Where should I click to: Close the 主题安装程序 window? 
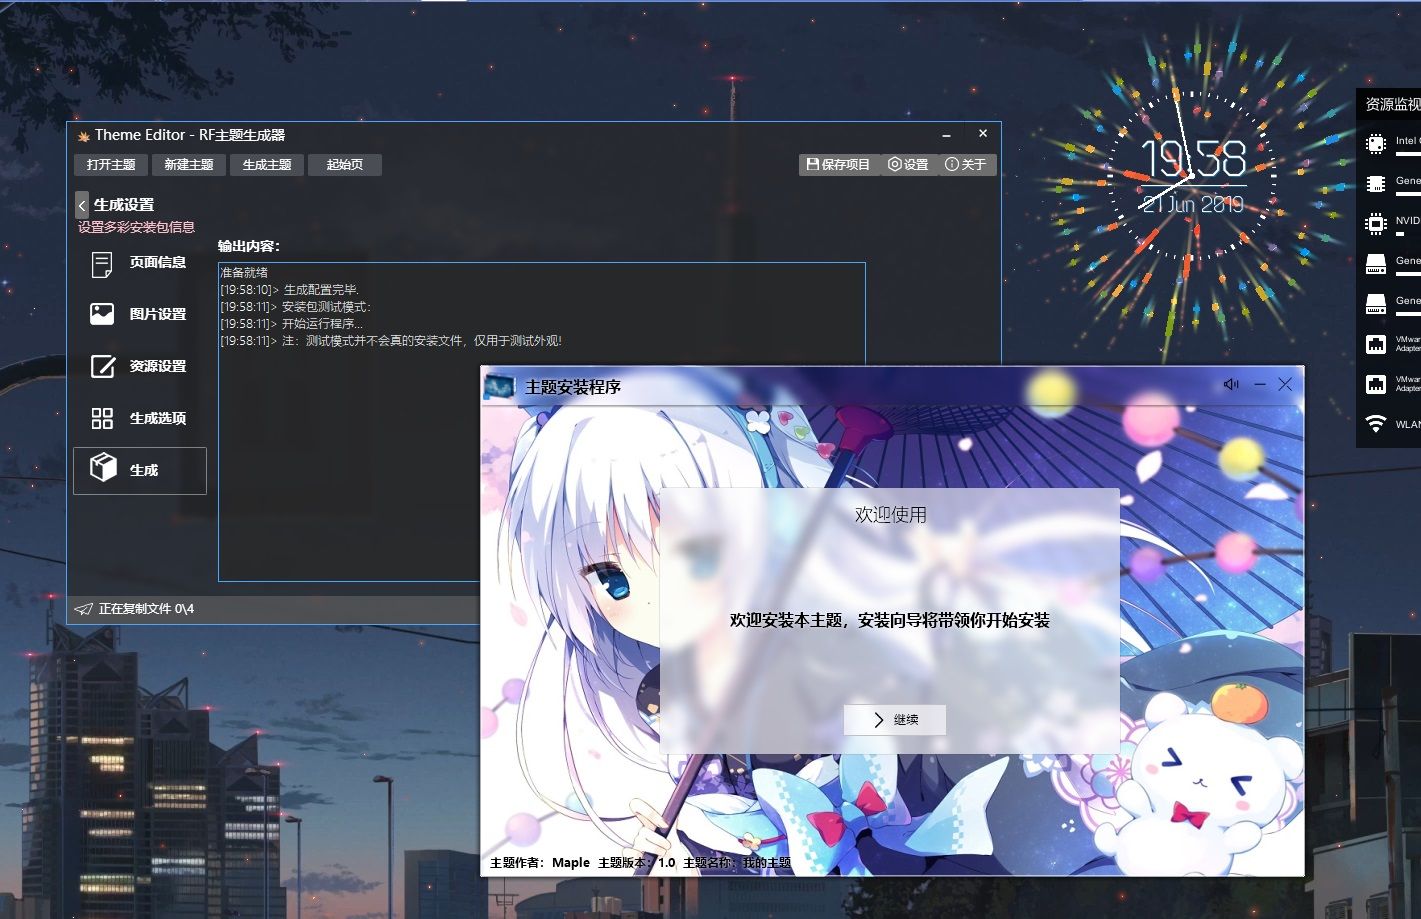coord(1285,384)
